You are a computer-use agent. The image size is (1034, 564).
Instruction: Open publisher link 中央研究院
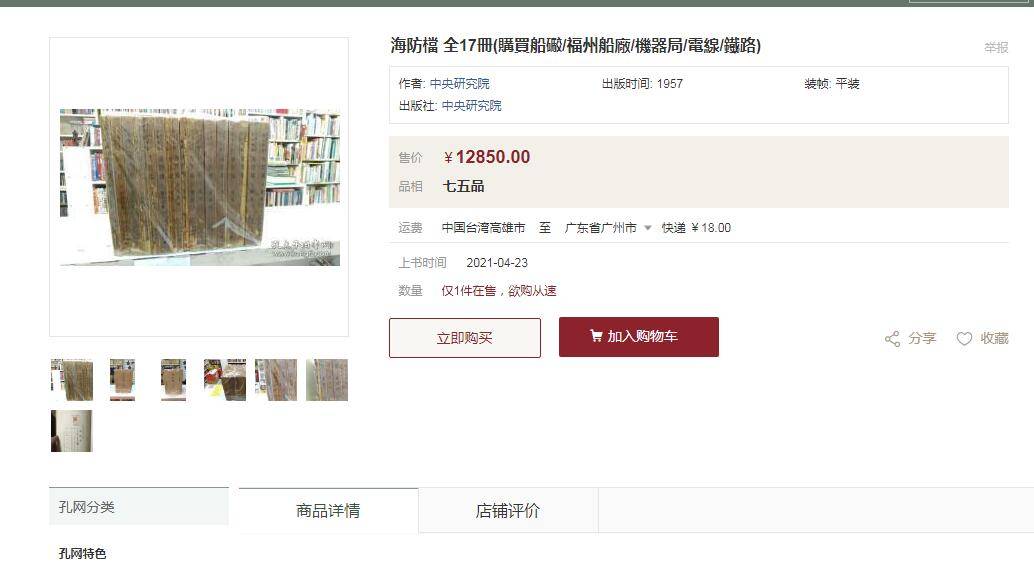click(471, 106)
